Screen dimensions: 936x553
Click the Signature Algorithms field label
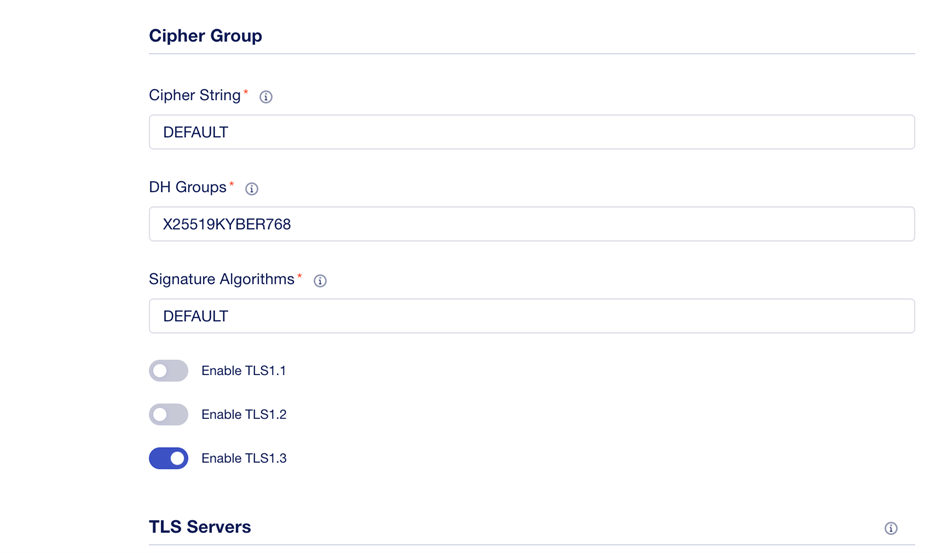coord(221,279)
